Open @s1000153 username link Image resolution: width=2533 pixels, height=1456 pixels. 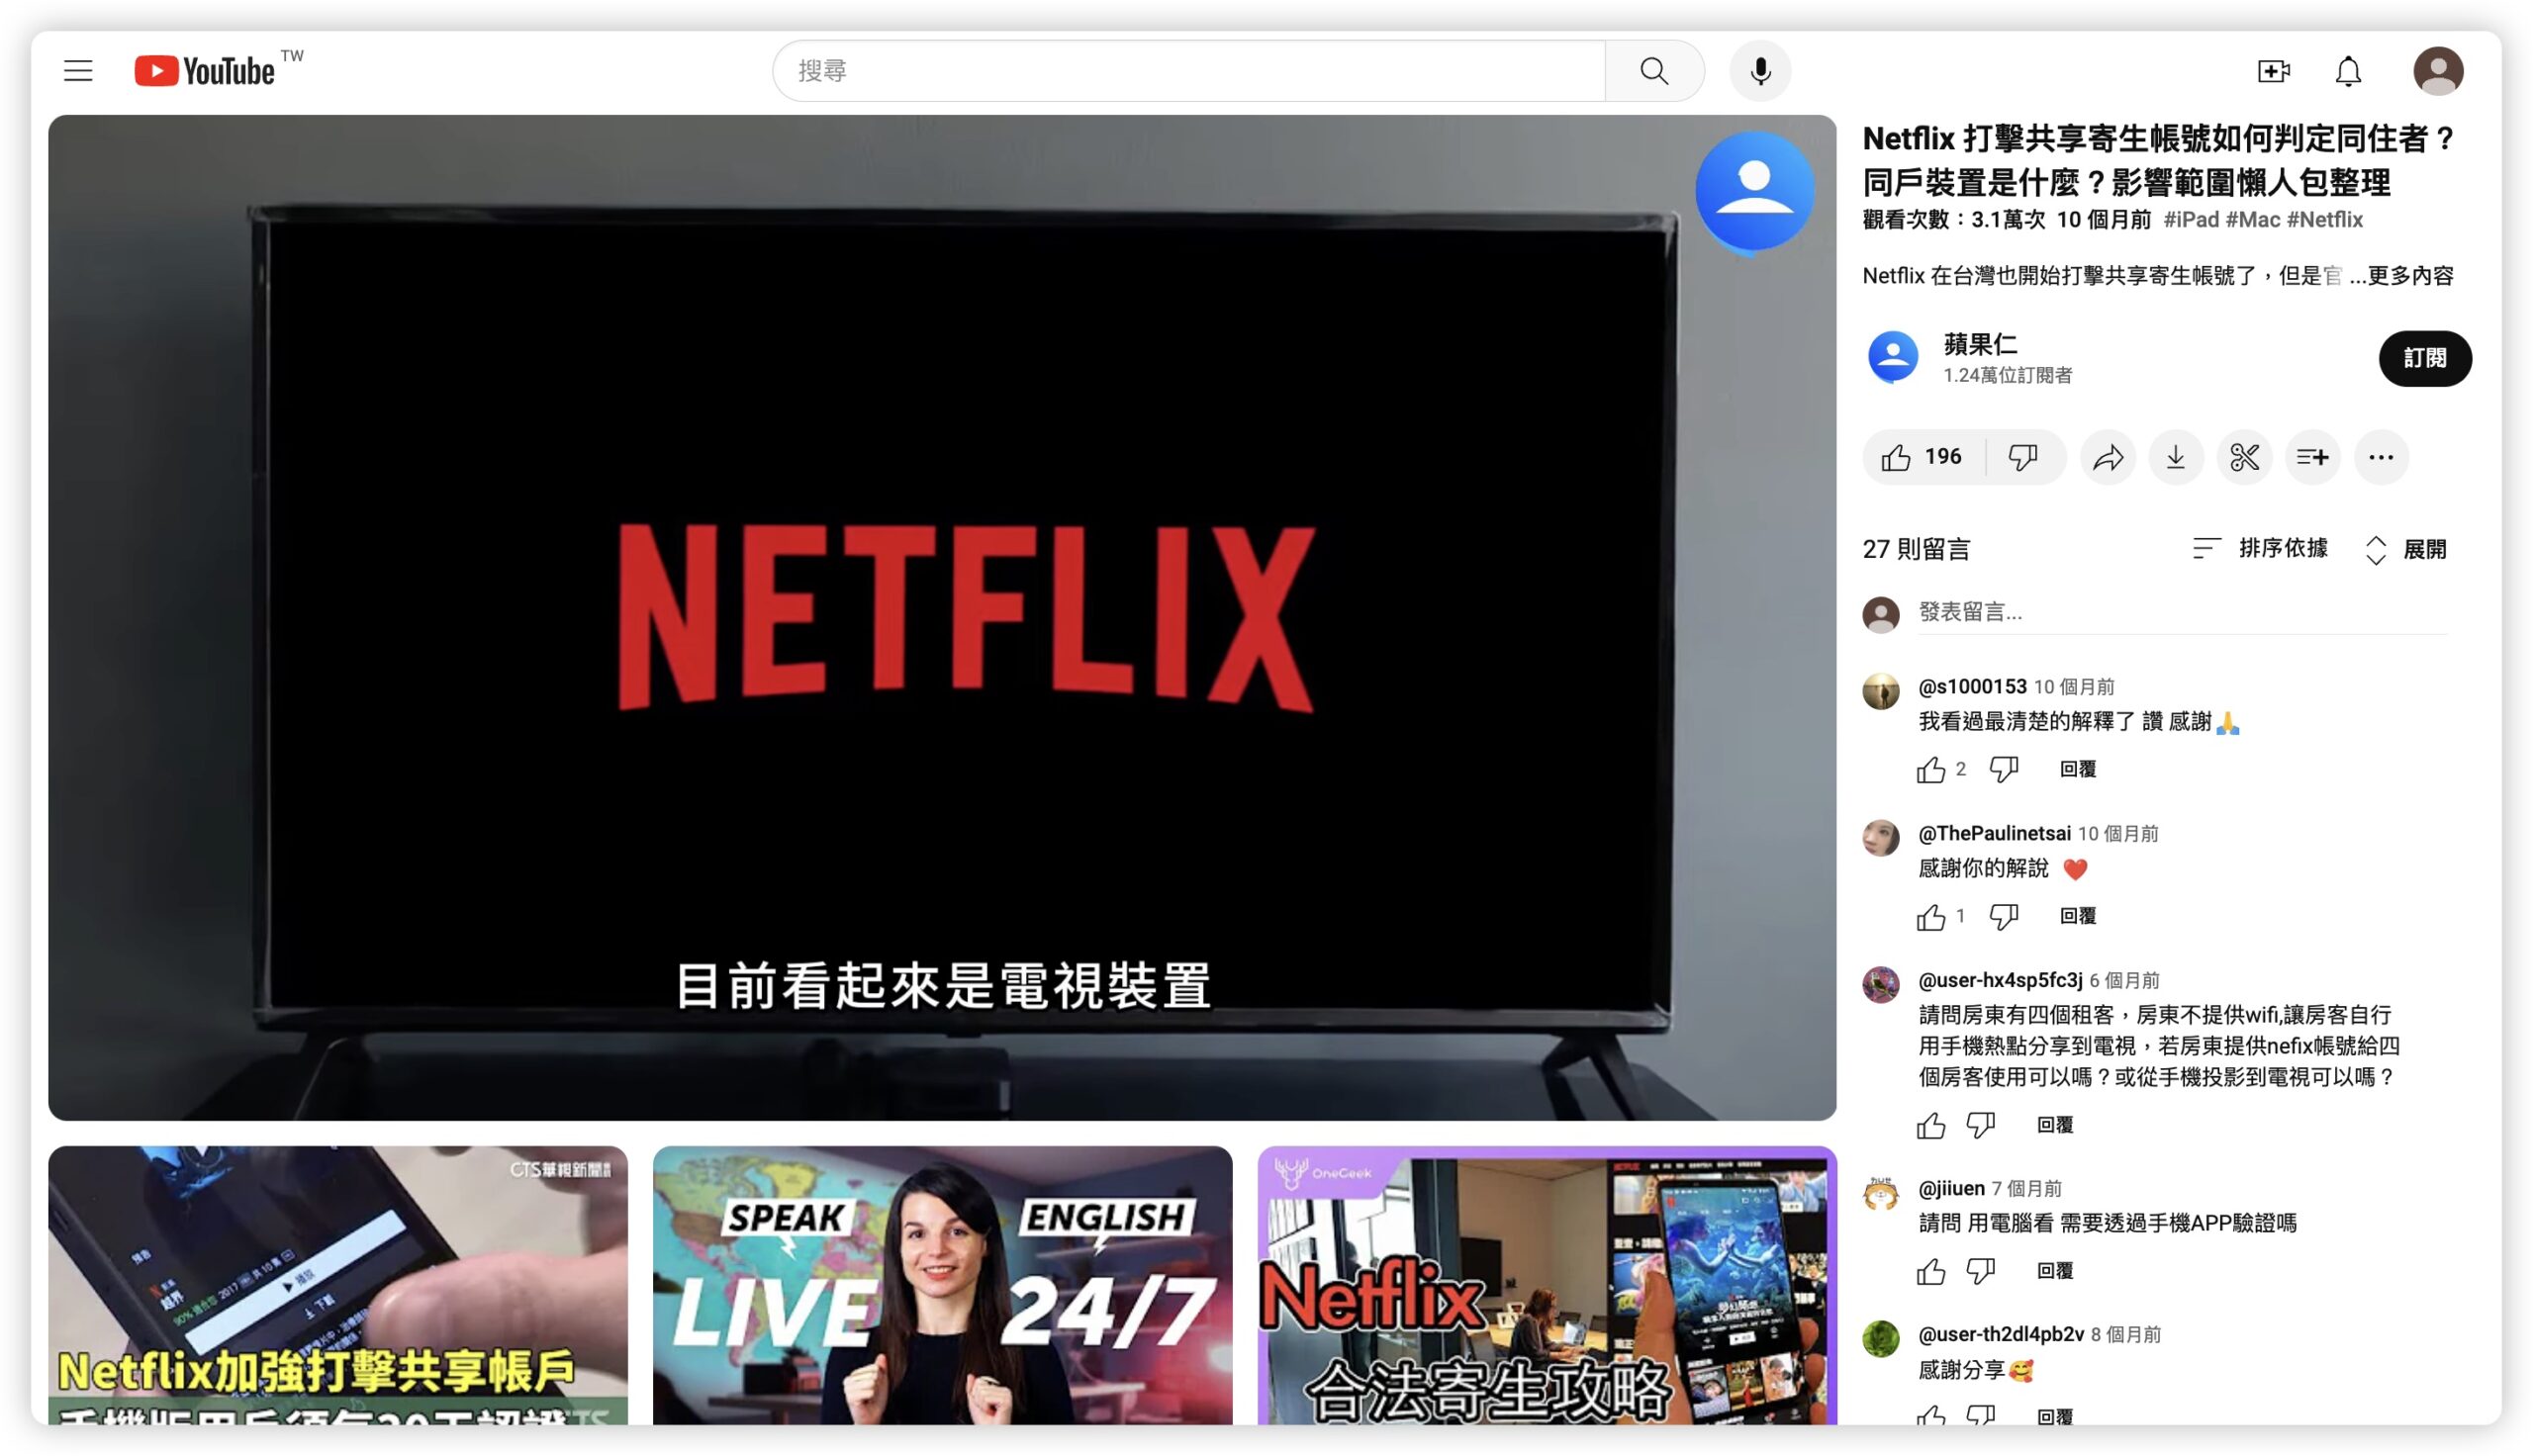pyautogui.click(x=1972, y=686)
